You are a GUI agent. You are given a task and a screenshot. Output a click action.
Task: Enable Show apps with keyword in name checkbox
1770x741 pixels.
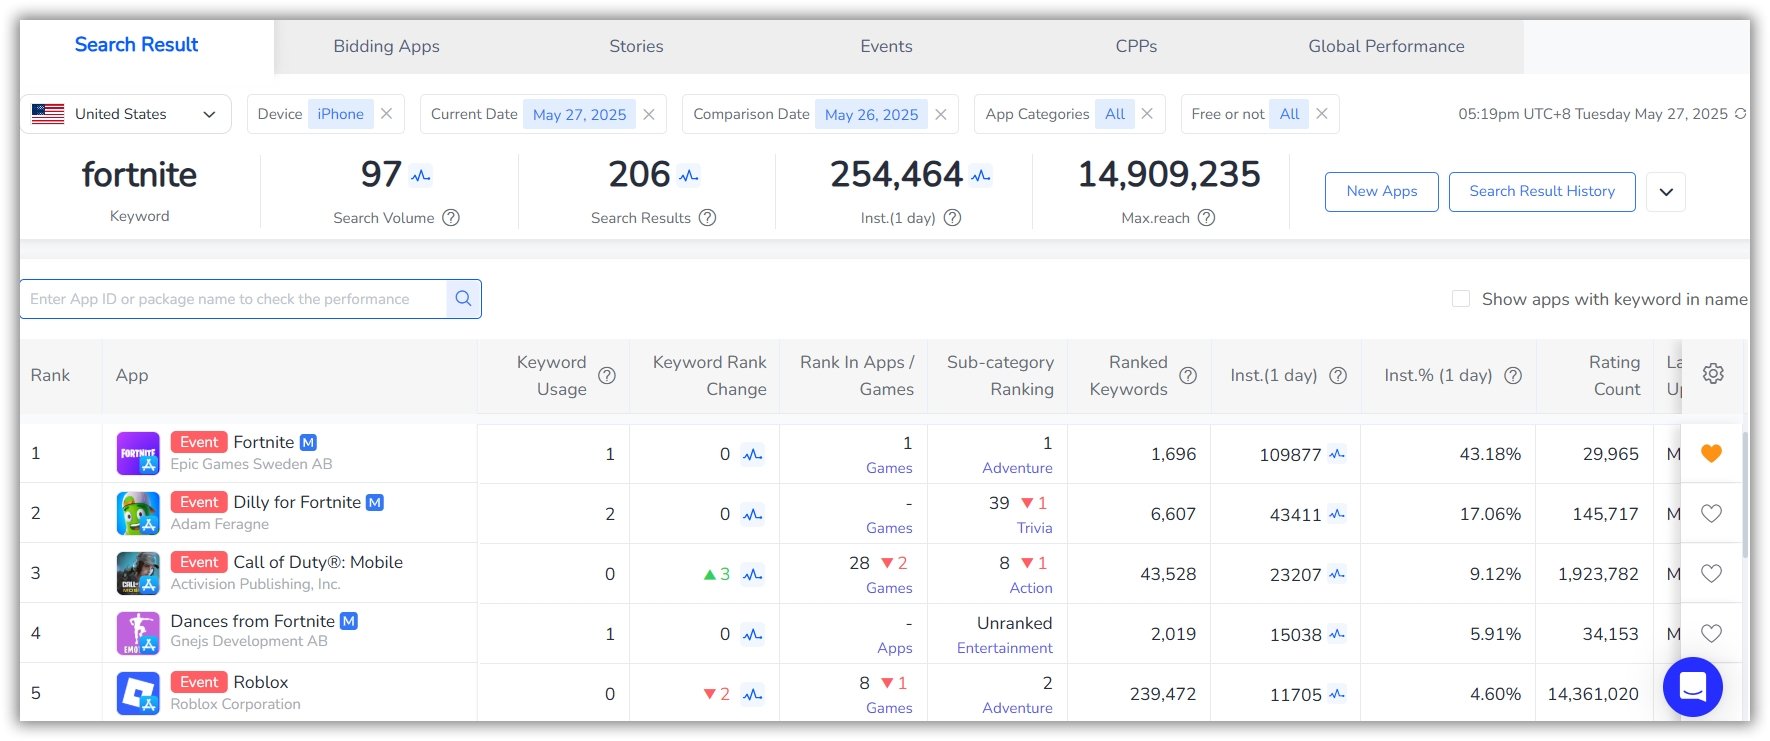[x=1461, y=299]
